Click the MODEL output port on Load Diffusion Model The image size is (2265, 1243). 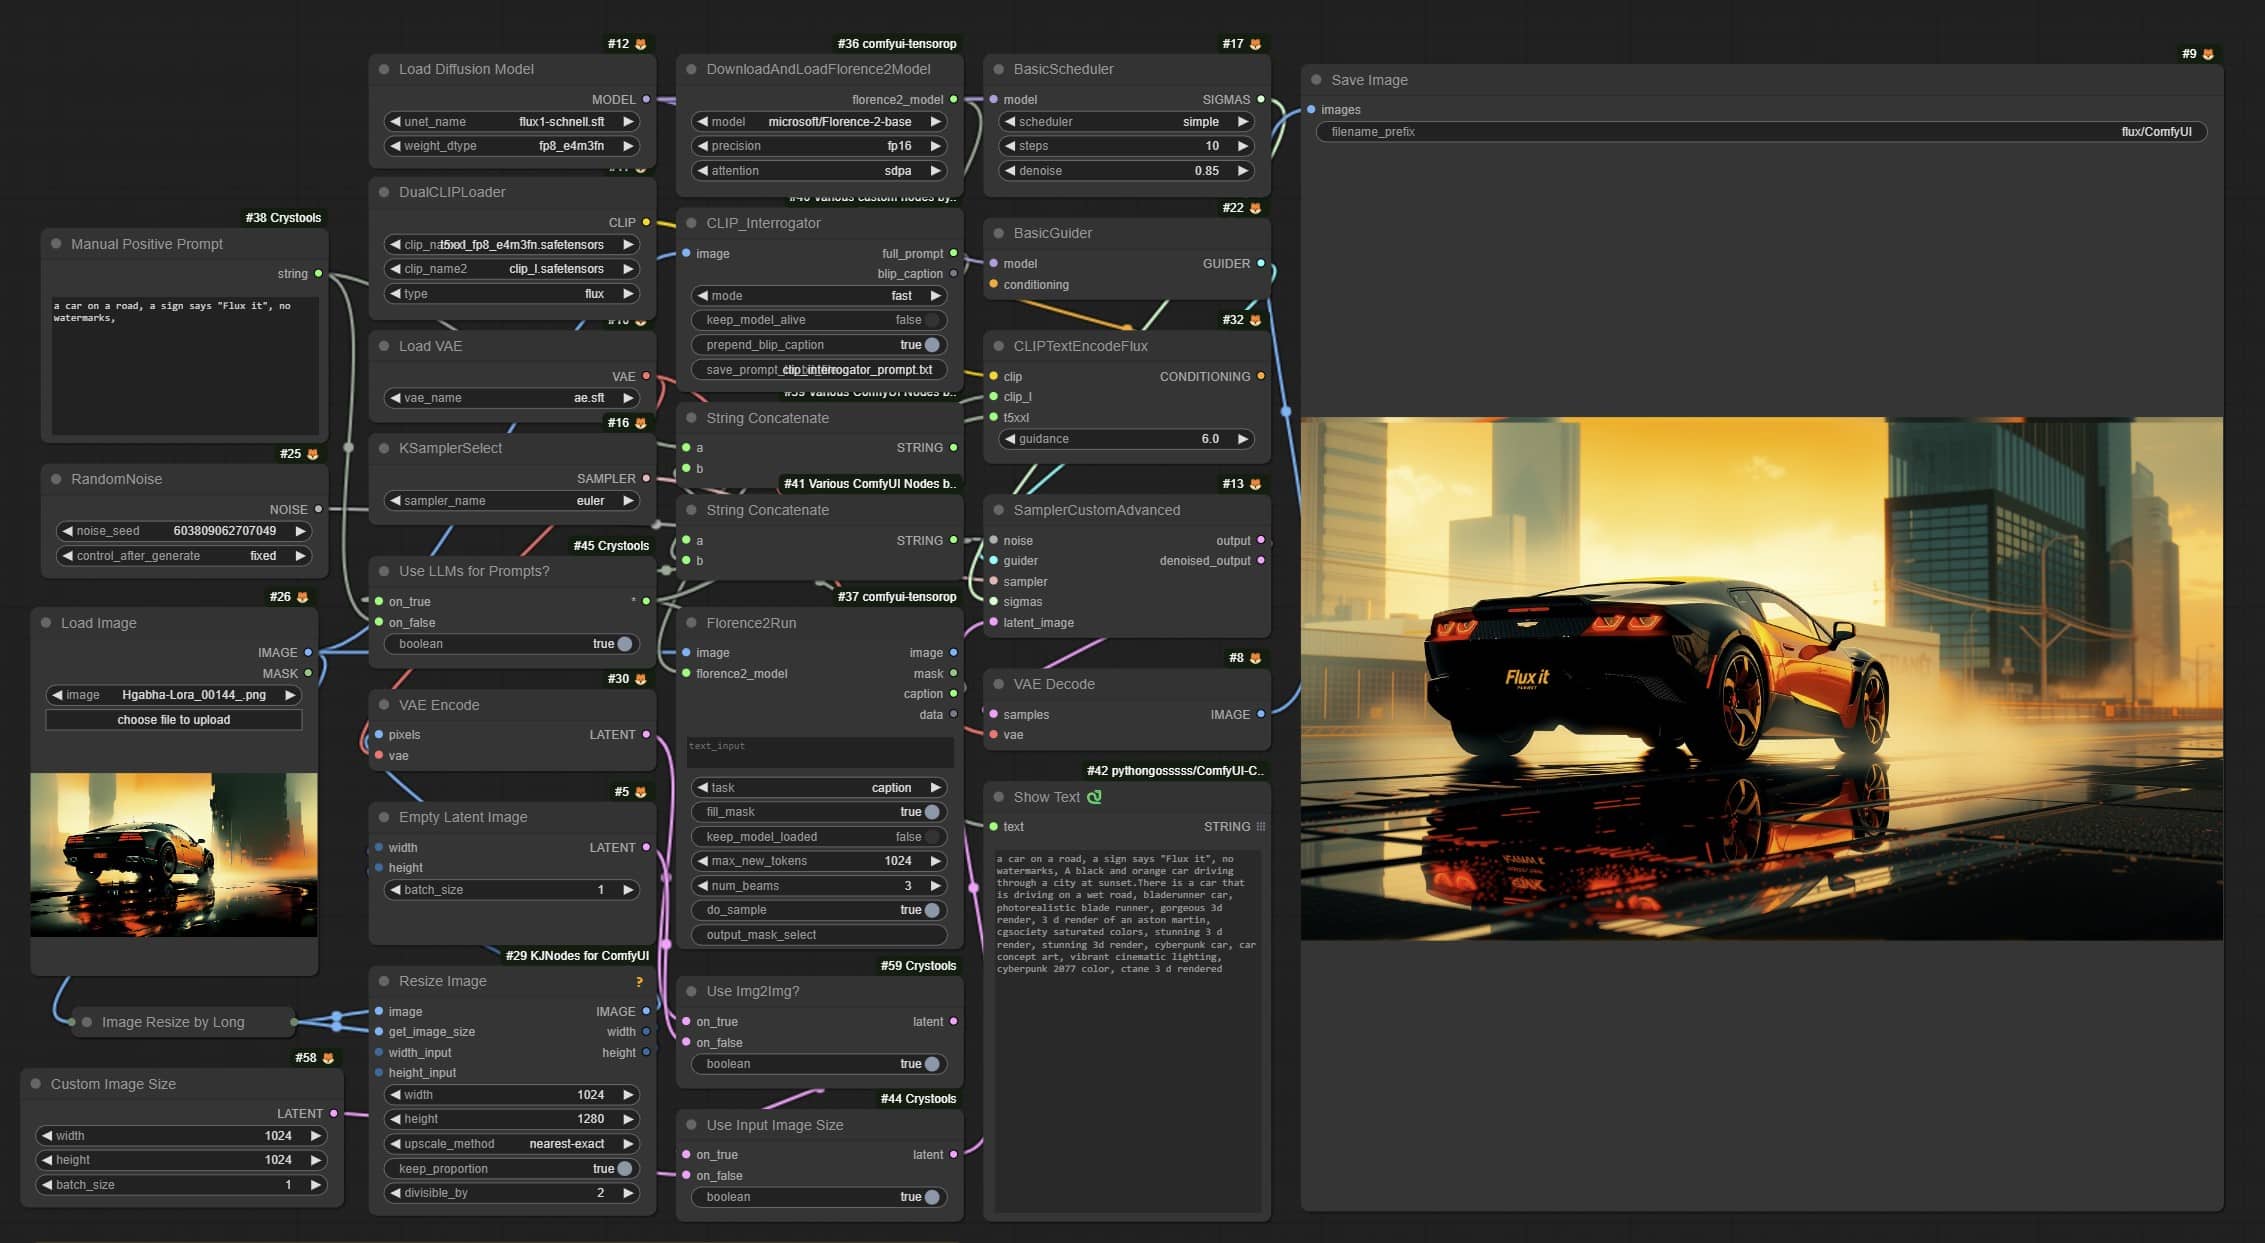pyautogui.click(x=646, y=99)
